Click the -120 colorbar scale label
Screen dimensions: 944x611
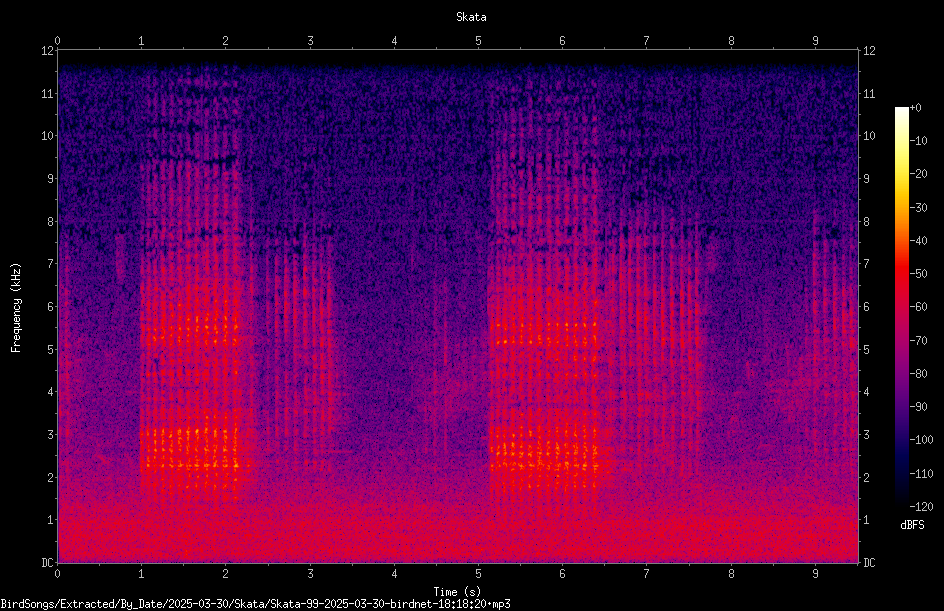921,507
